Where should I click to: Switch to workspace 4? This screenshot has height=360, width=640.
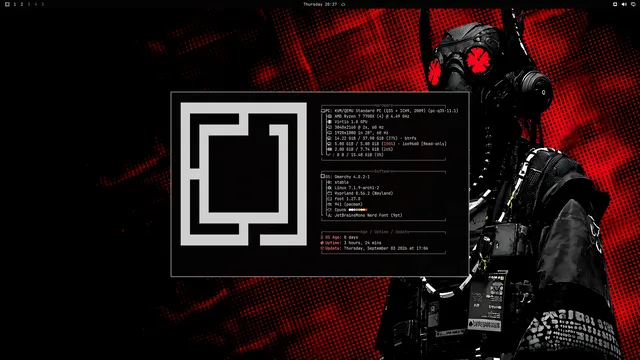(x=36, y=4)
